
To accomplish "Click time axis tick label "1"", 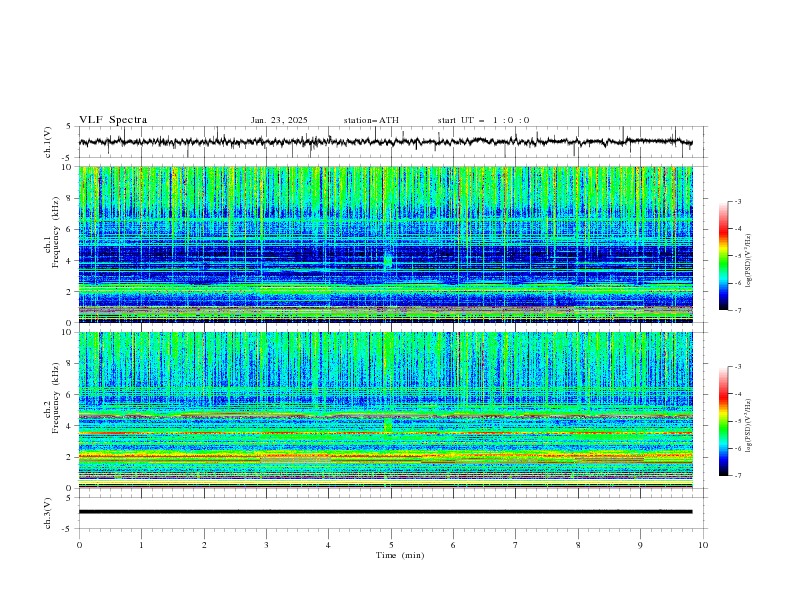I will 141,545.
